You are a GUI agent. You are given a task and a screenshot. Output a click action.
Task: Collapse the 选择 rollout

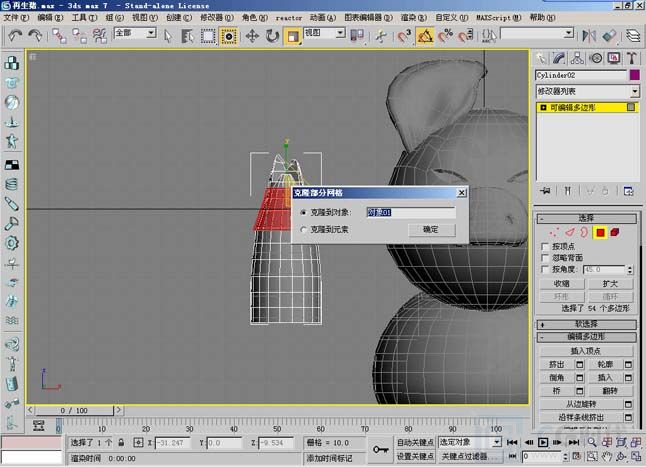(586, 218)
